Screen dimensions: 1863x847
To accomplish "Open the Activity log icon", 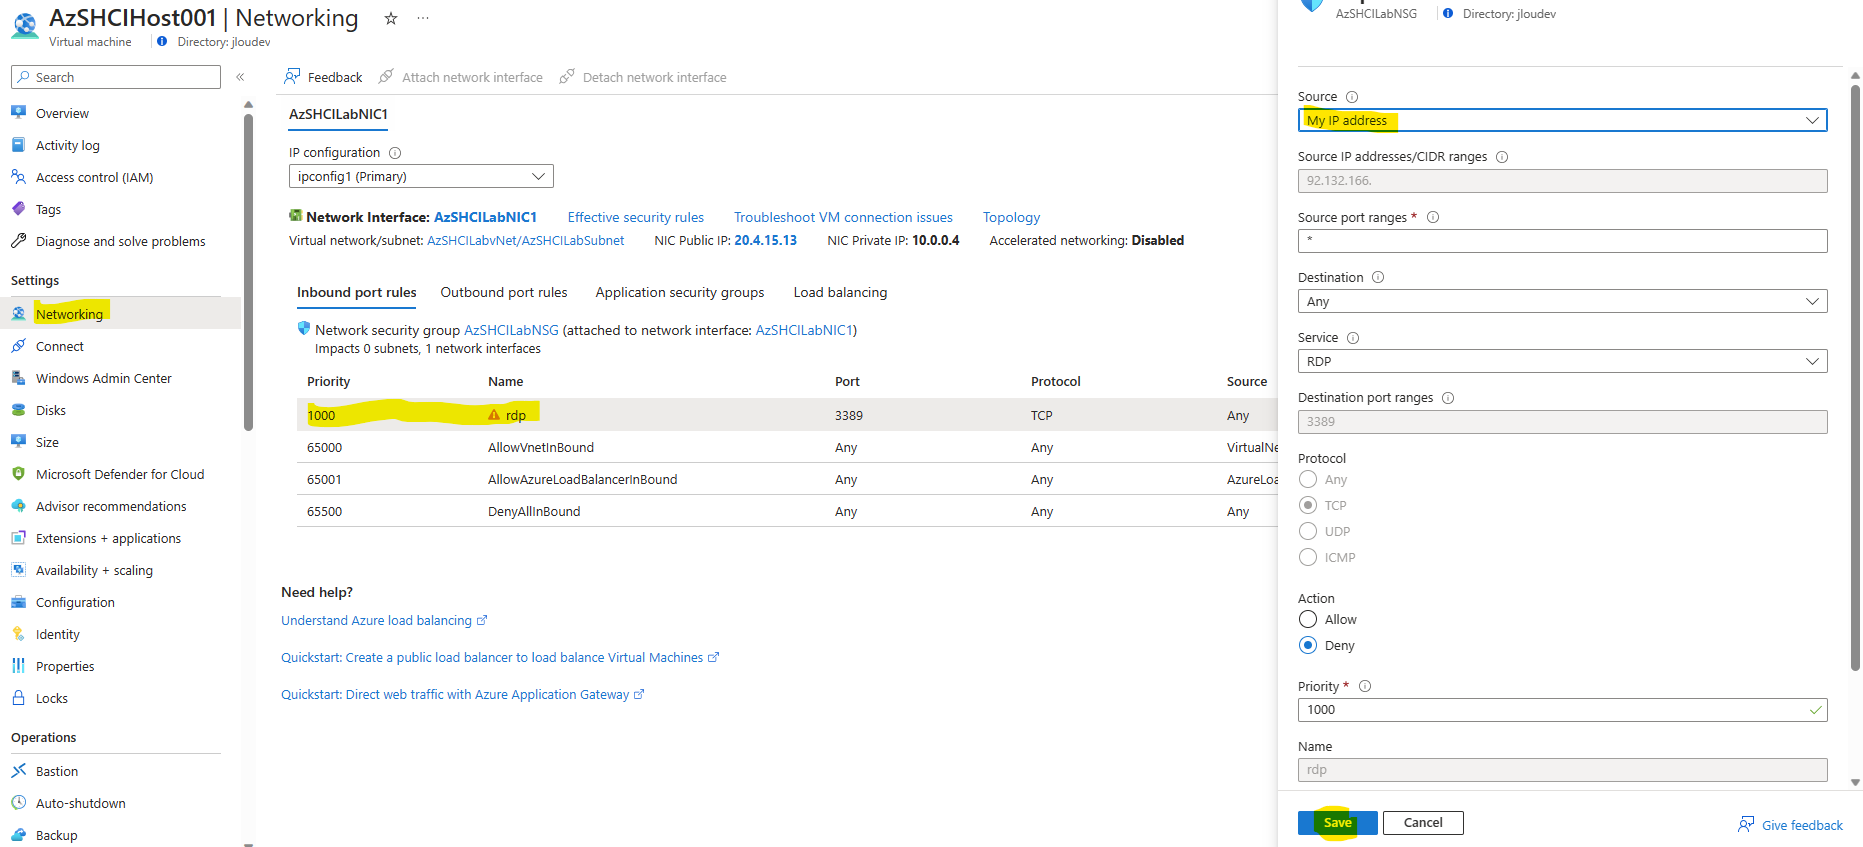I will pyautogui.click(x=18, y=145).
